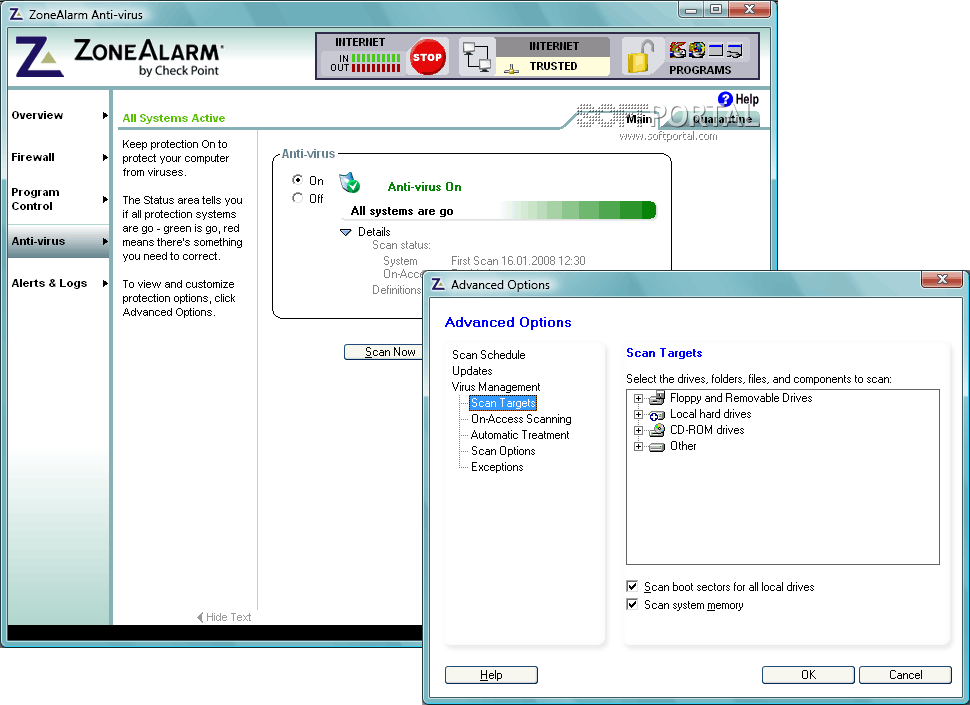
Task: Select Automatic Treatment in options tree
Action: tap(520, 435)
